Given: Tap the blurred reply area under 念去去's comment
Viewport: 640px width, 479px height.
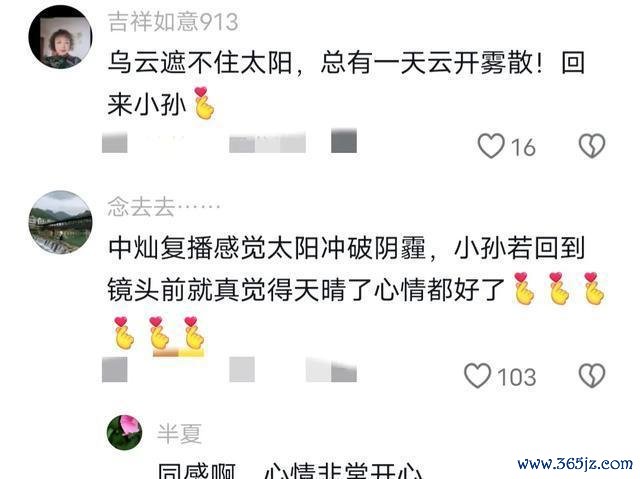Looking at the screenshot, I should coord(242,369).
